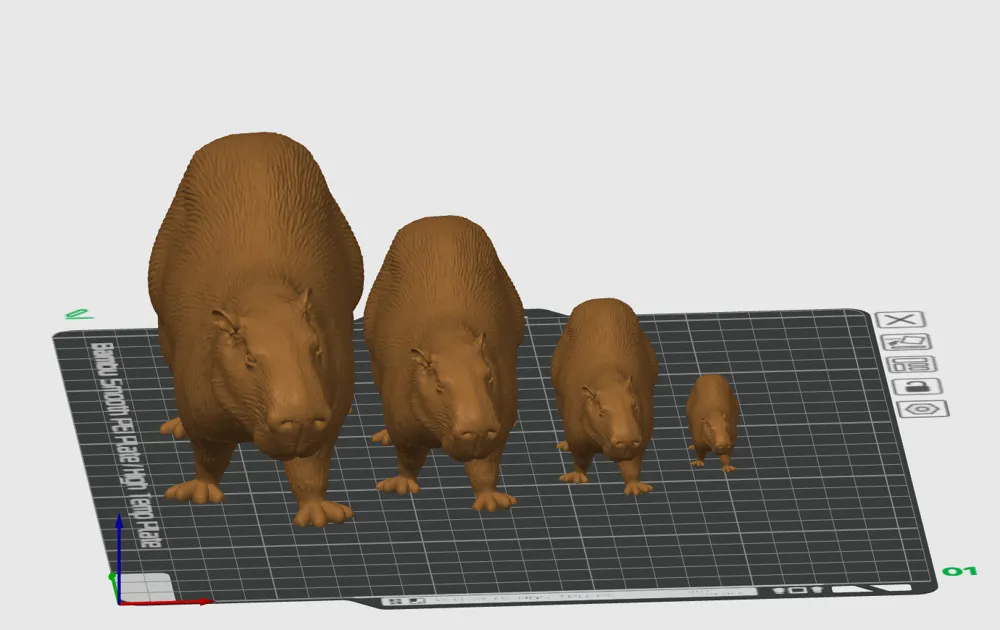Click the Bambu Smooth PEI Plate label

click(128, 444)
